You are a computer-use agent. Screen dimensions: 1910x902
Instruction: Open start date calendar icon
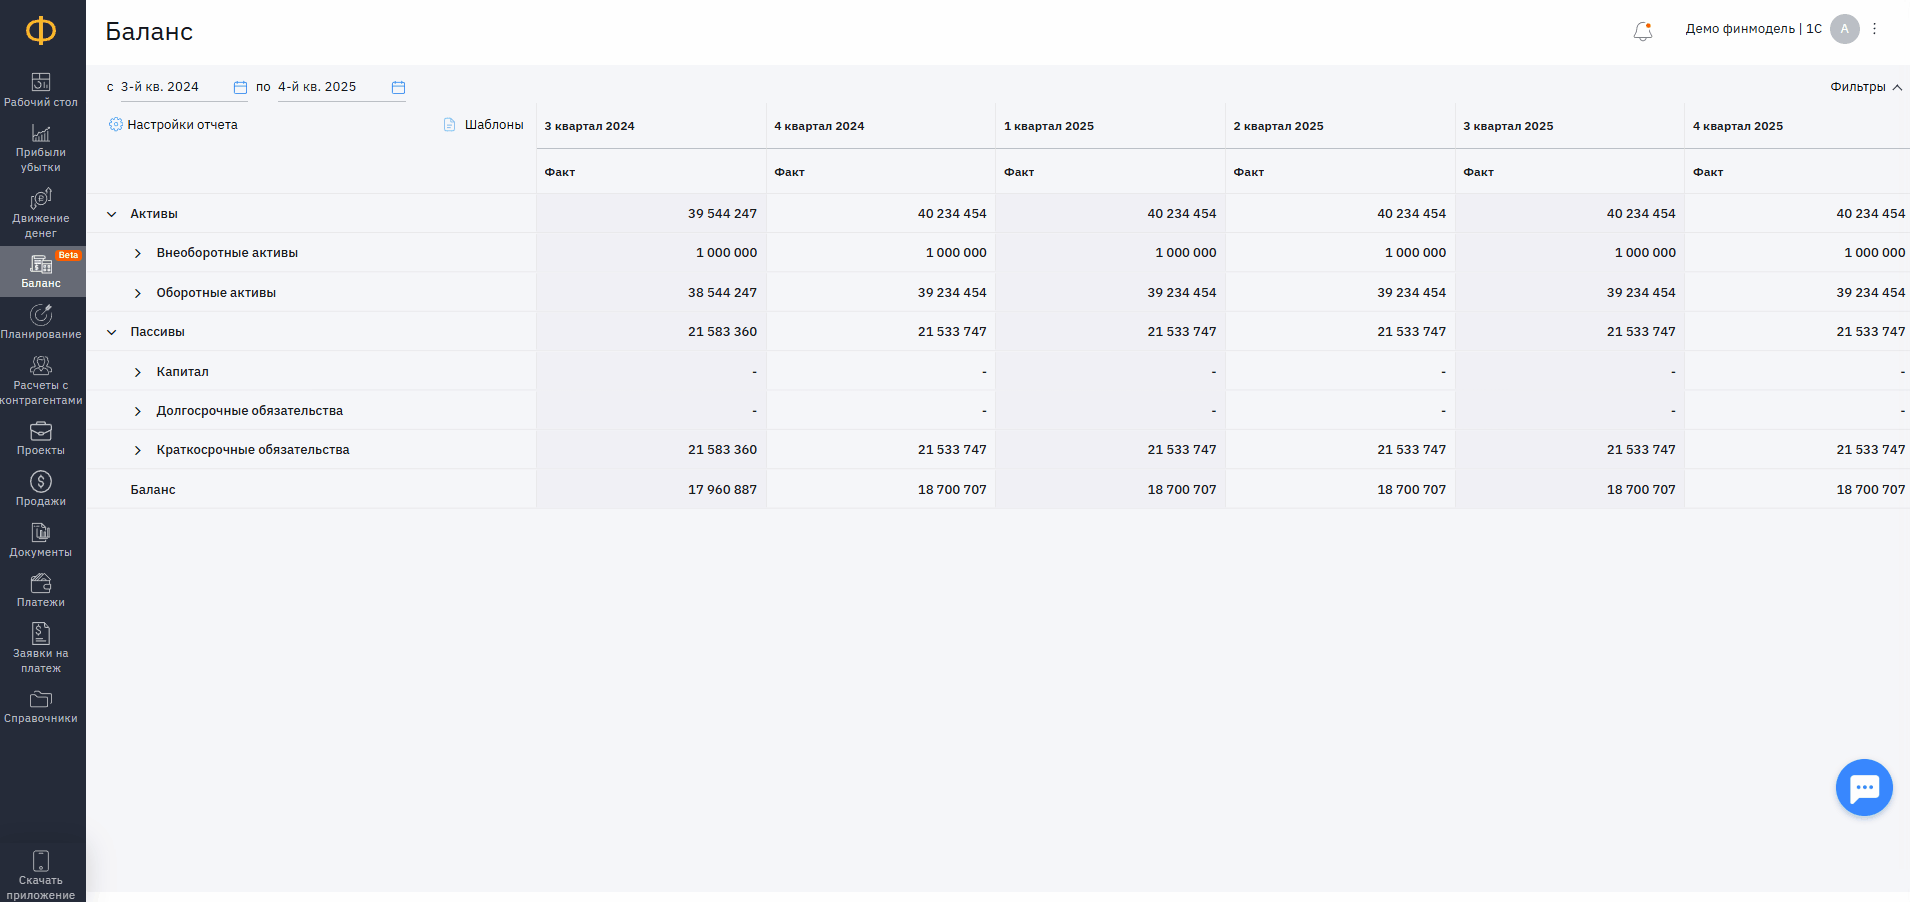click(240, 87)
